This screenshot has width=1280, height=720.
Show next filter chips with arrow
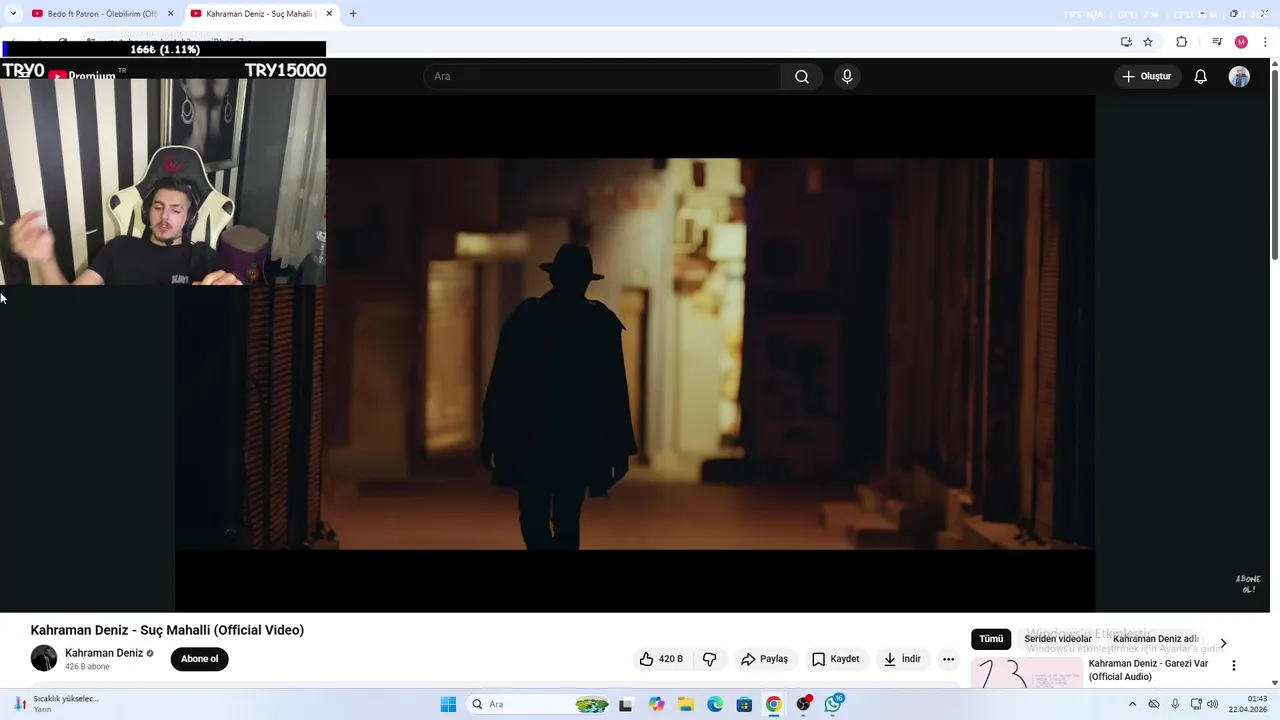1223,643
